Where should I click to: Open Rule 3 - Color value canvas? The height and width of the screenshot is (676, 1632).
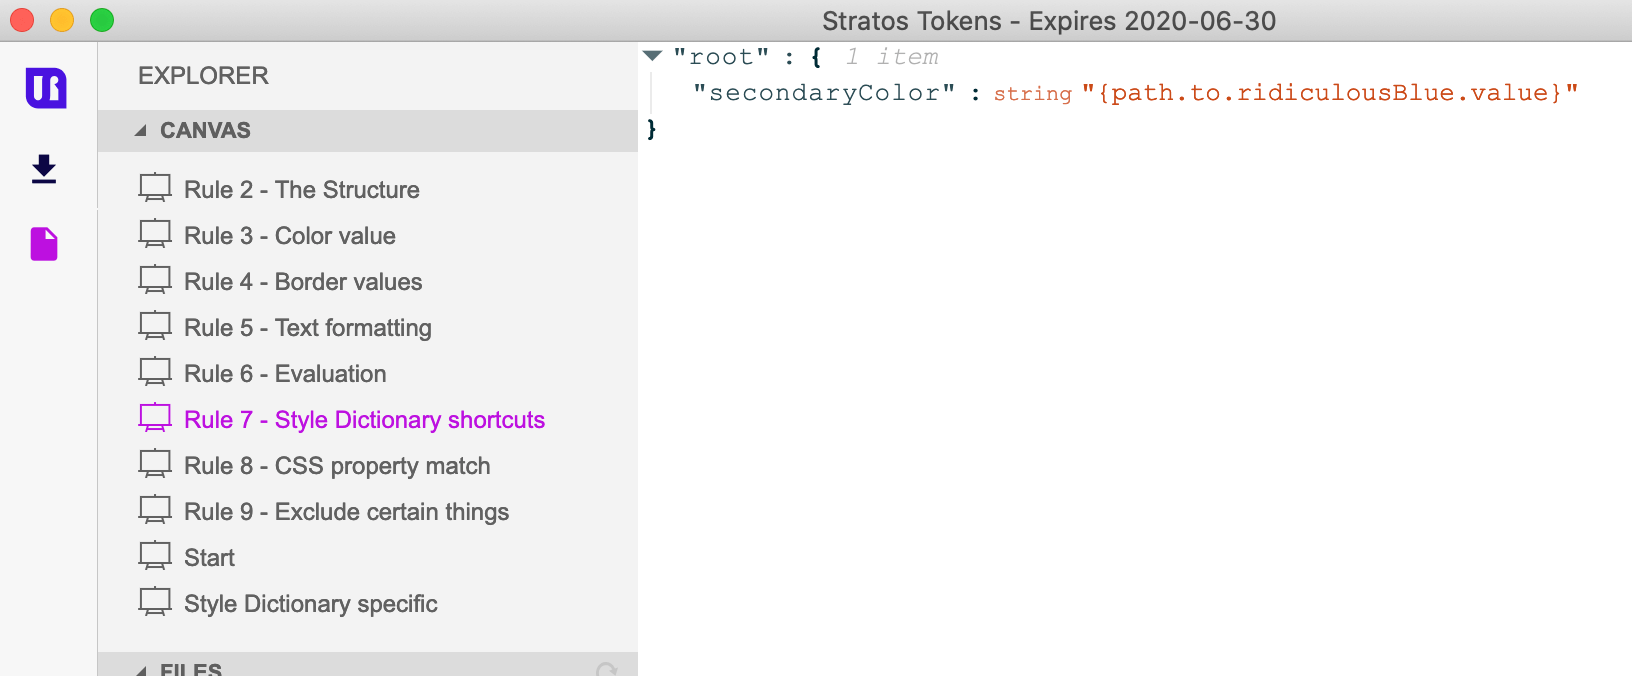coord(290,236)
